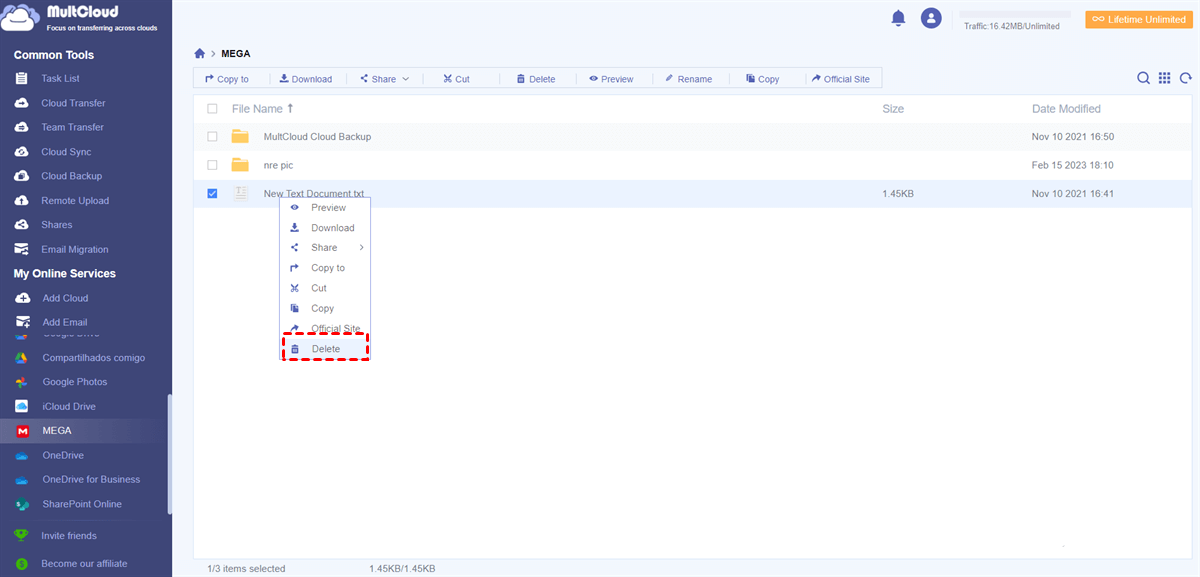Click MEGA in breadcrumb path
1200x577 pixels.
[x=236, y=53]
